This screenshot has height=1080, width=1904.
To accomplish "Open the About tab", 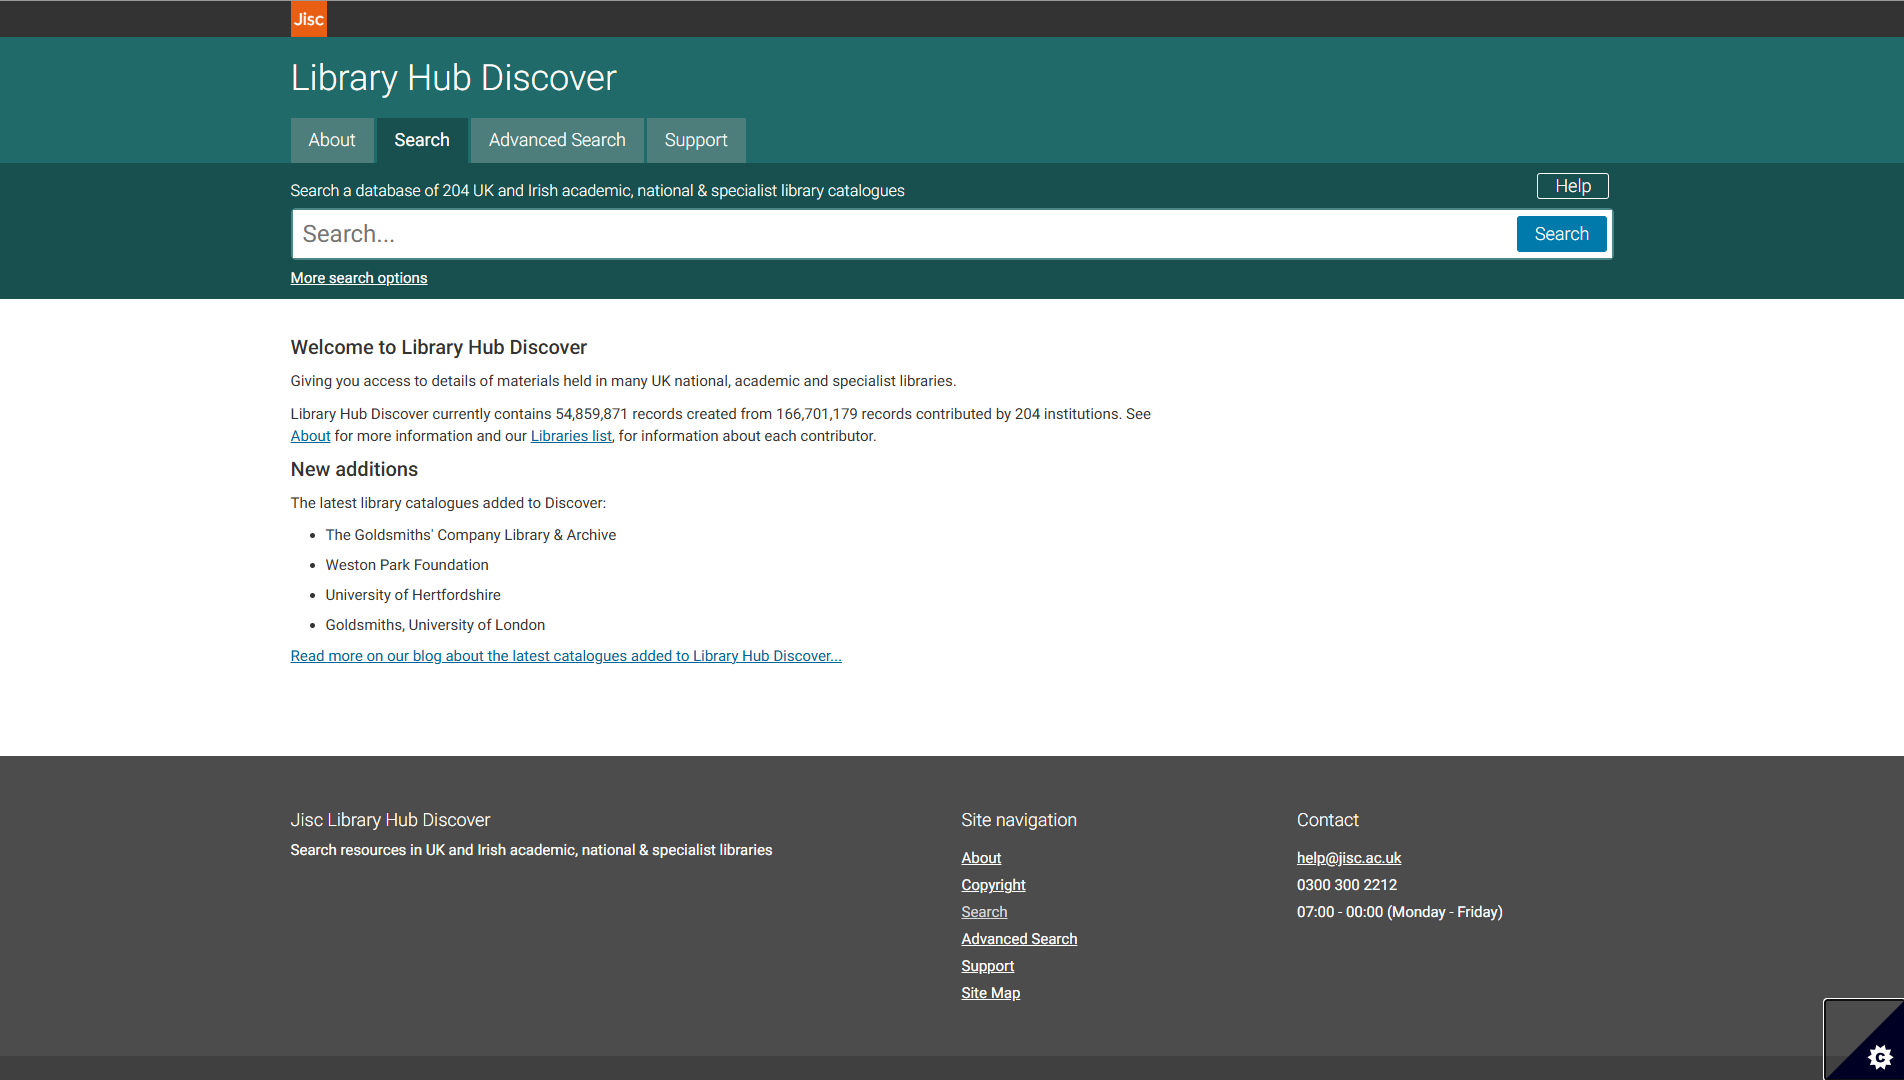I will coord(331,140).
